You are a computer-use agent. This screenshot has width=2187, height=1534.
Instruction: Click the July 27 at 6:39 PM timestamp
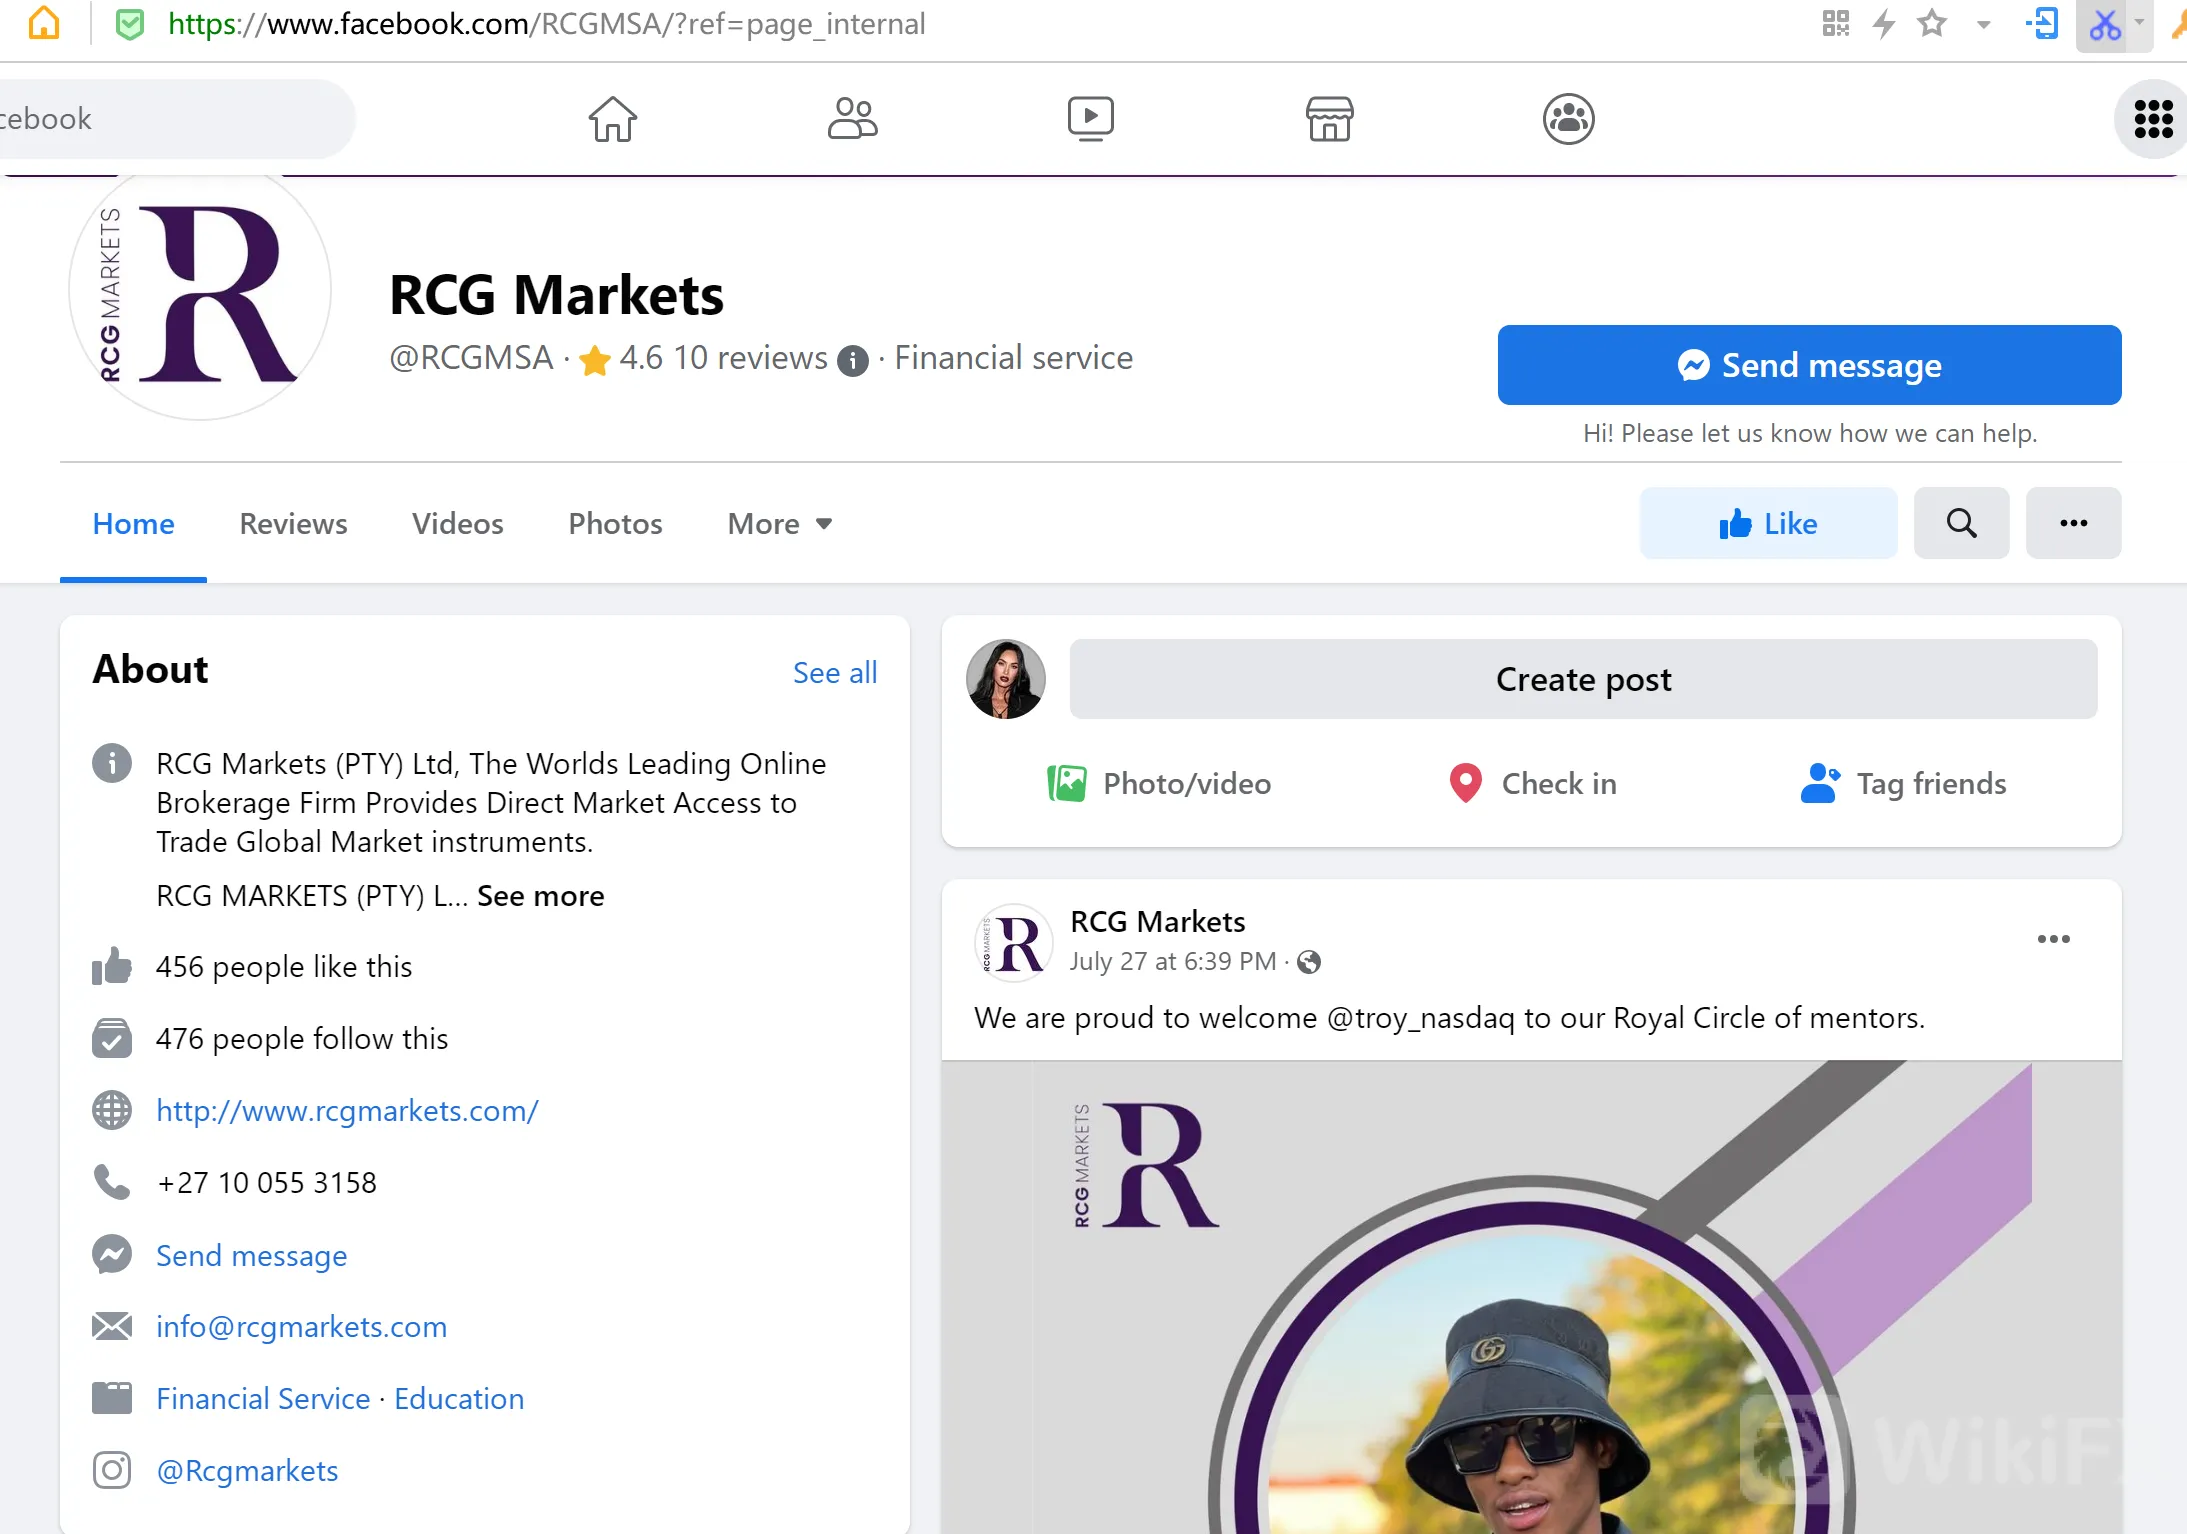tap(1172, 962)
